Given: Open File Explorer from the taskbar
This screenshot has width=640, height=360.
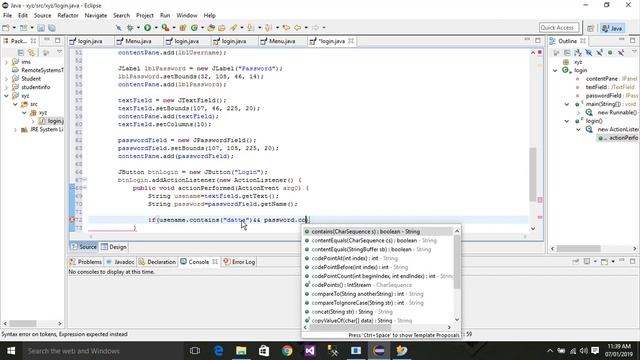Looking at the screenshot, I should pyautogui.click(x=241, y=351).
